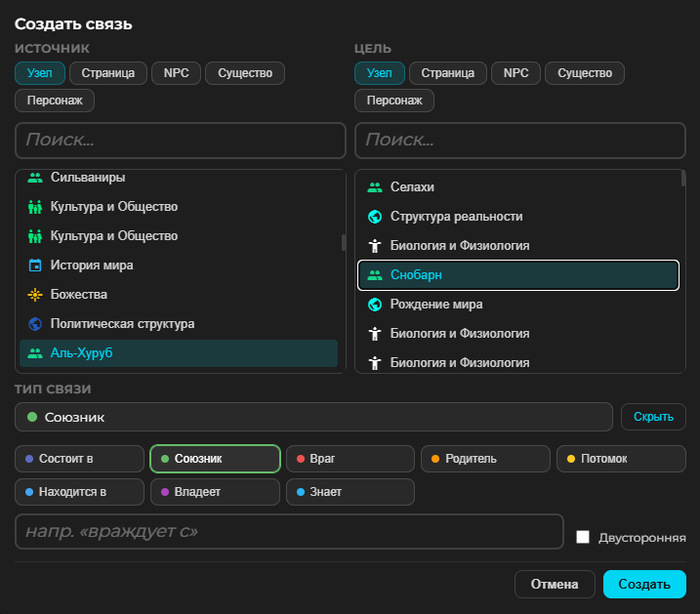Select source type Существо
Screen dimensions: 700x614
[x=245, y=73]
